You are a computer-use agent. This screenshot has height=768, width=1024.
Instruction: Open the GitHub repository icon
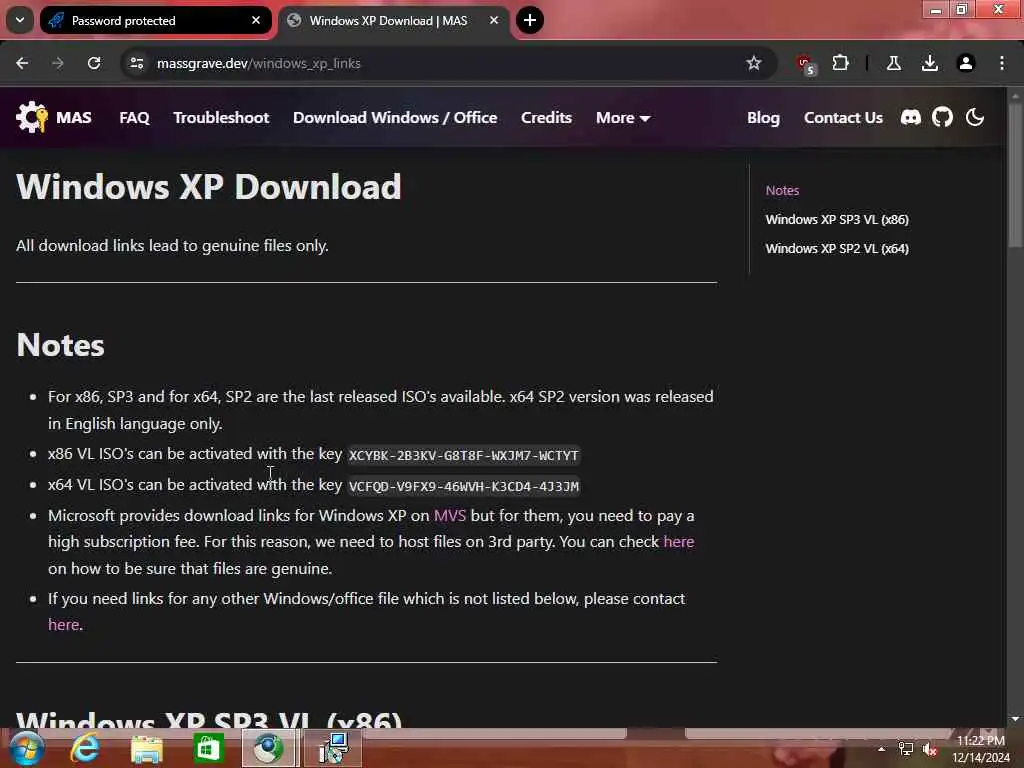942,118
